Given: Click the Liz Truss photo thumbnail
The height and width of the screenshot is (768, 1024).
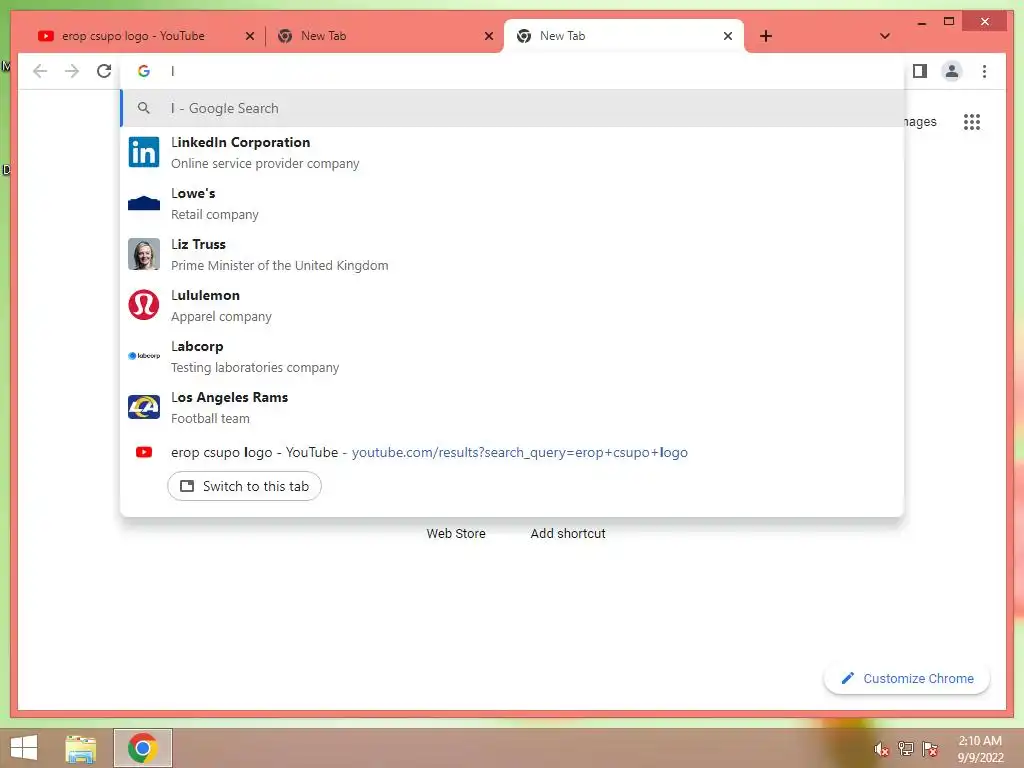Looking at the screenshot, I should pyautogui.click(x=144, y=254).
